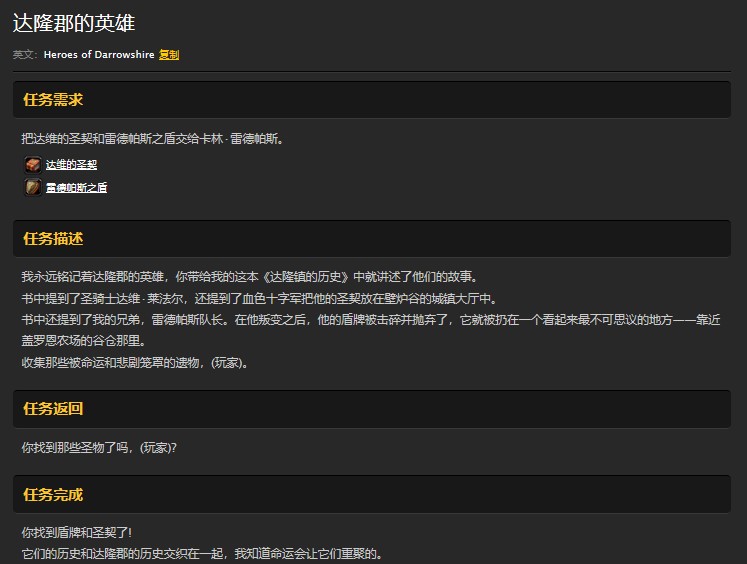
Task: Open the 雷德帕斯之盾 item link
Action: point(76,188)
